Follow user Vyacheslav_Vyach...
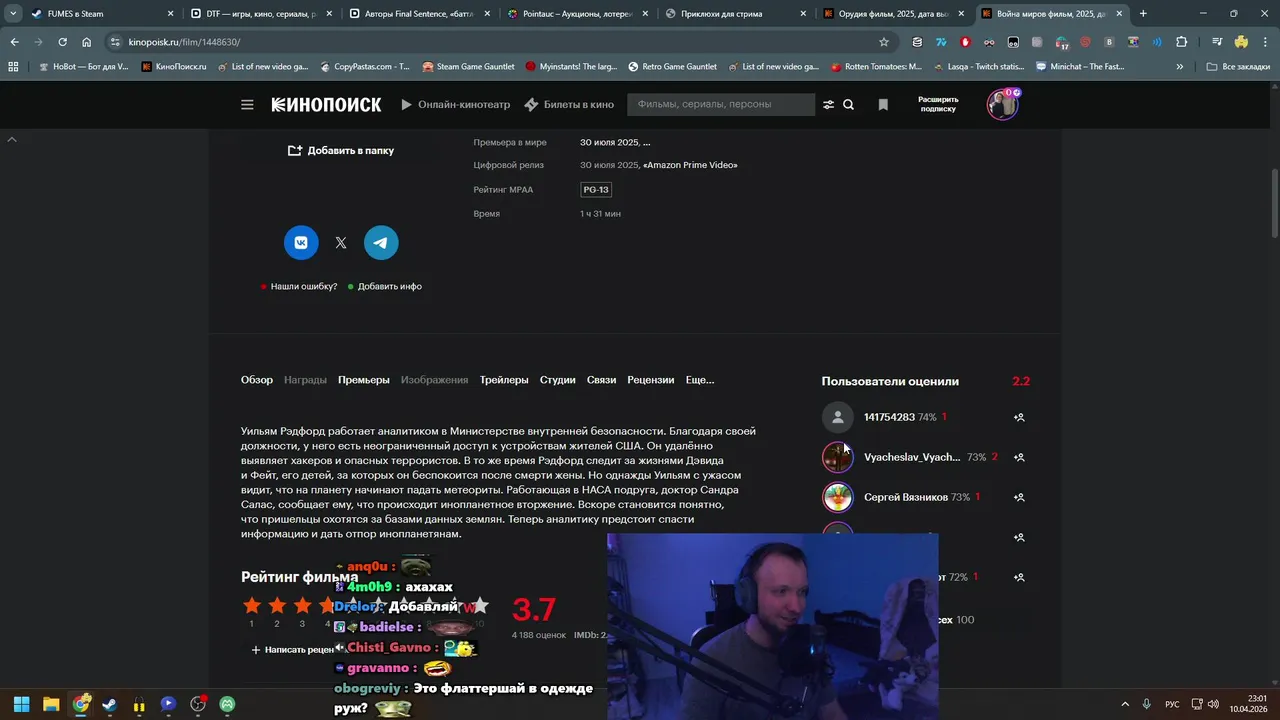 (1019, 457)
